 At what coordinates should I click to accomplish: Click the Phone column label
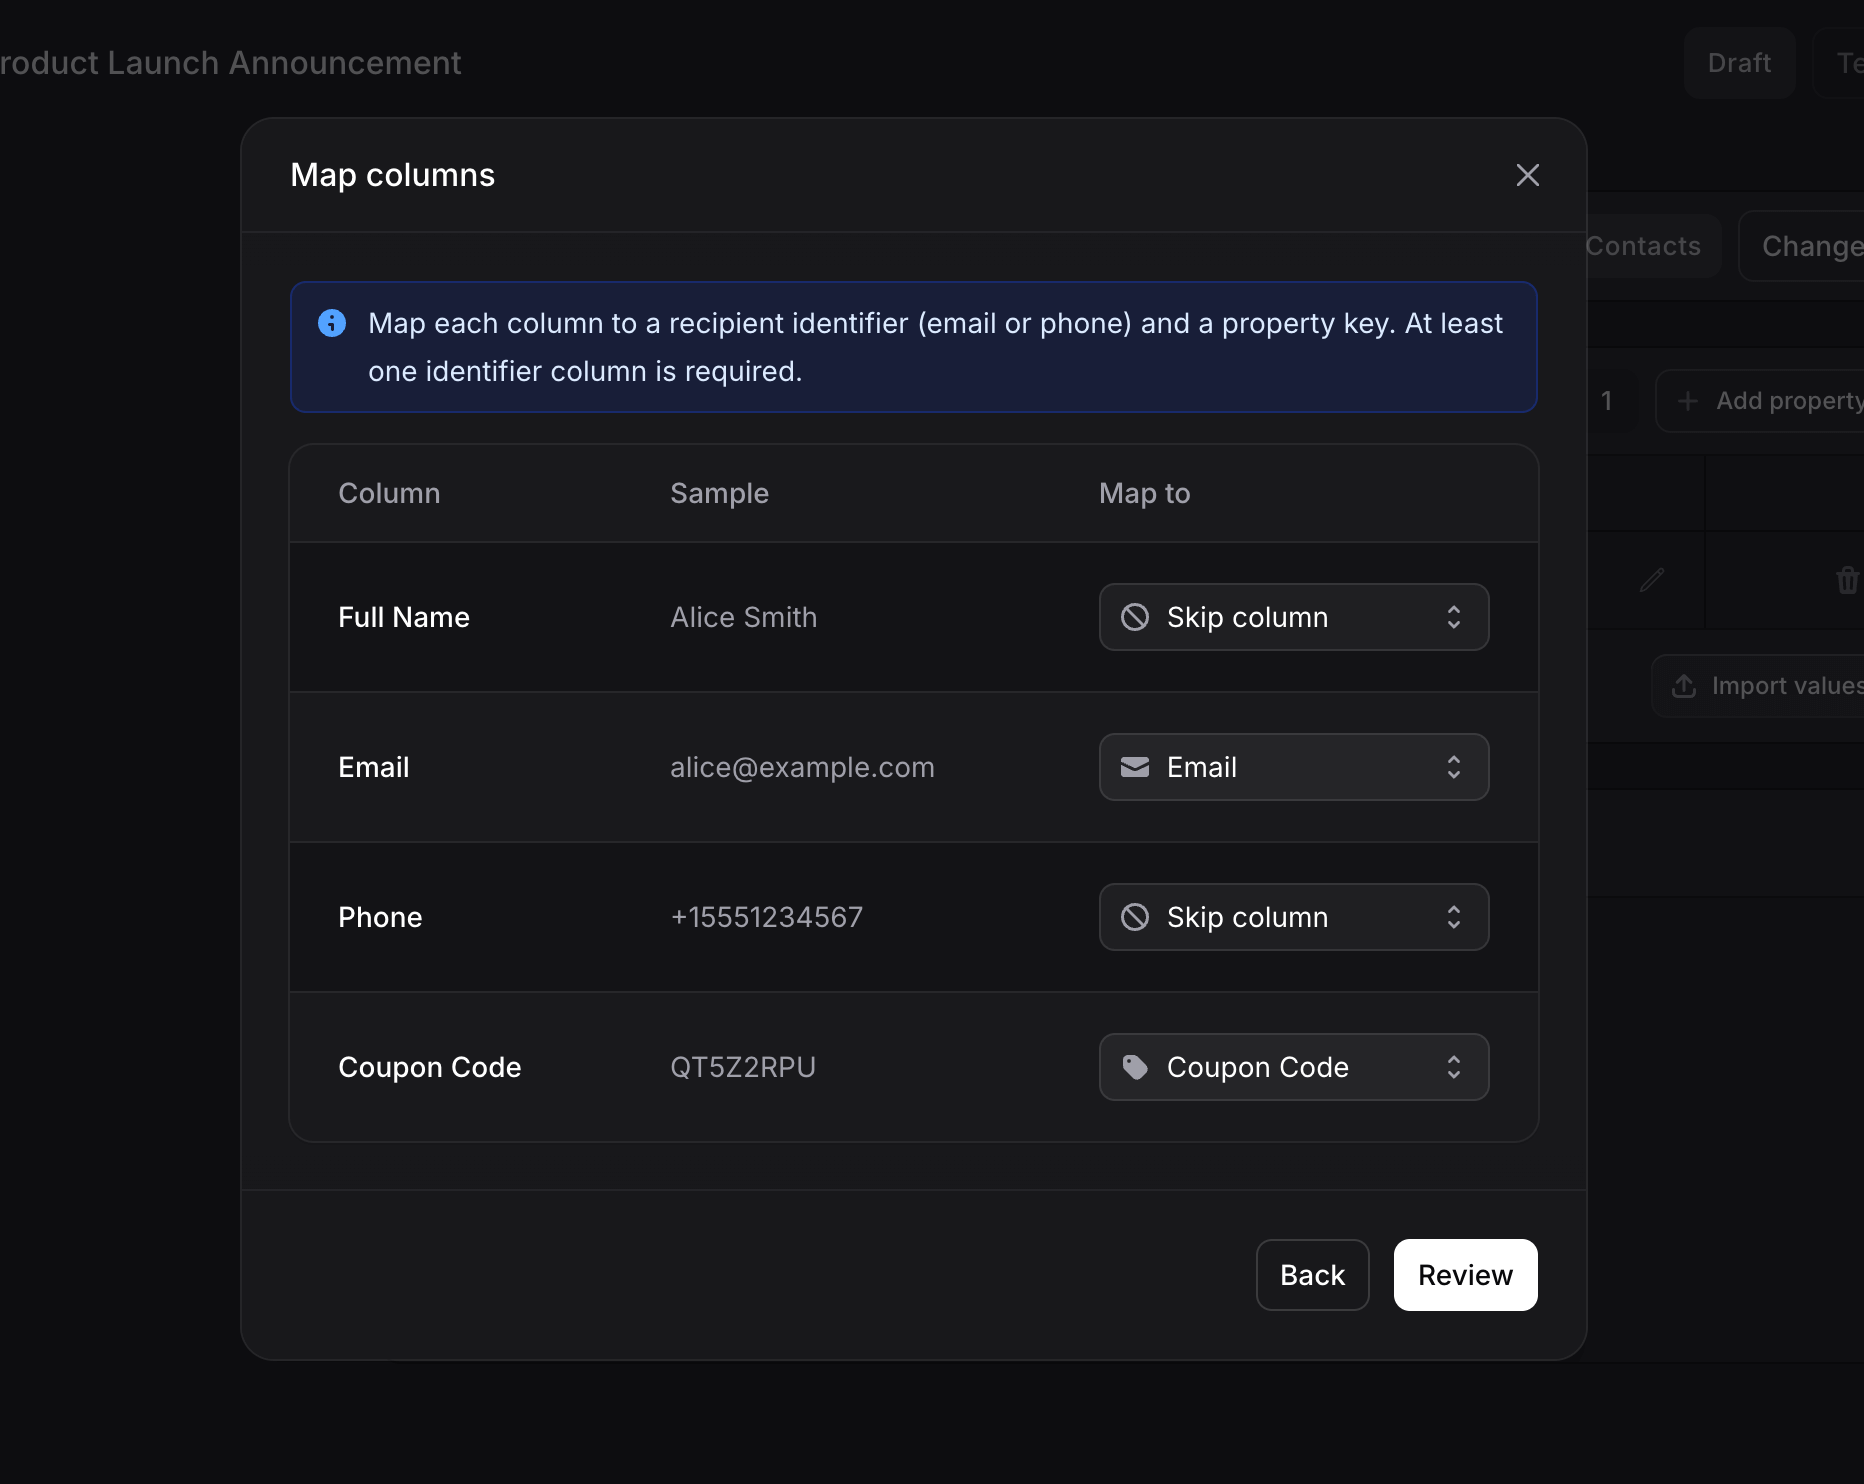pyautogui.click(x=380, y=917)
